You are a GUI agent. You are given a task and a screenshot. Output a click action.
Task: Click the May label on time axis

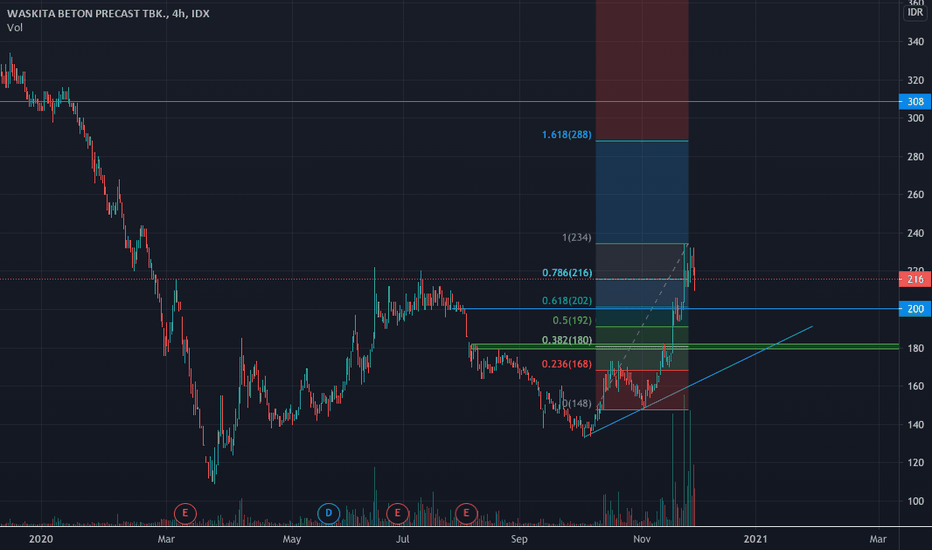(x=291, y=539)
